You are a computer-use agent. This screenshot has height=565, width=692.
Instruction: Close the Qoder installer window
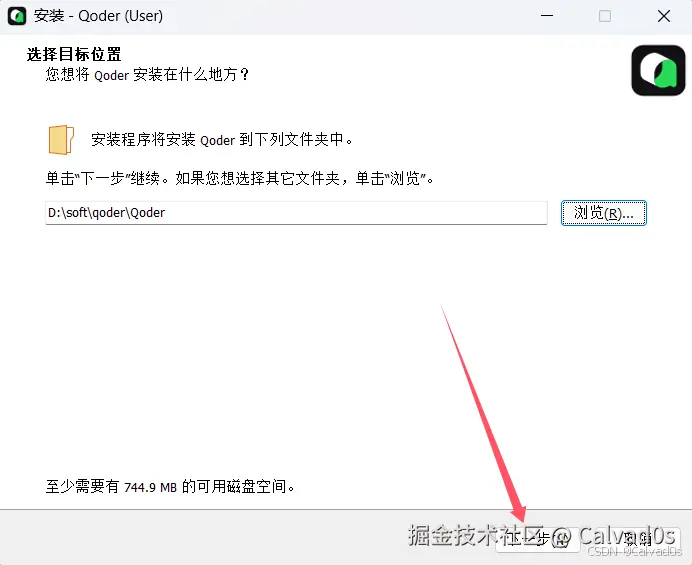click(663, 16)
